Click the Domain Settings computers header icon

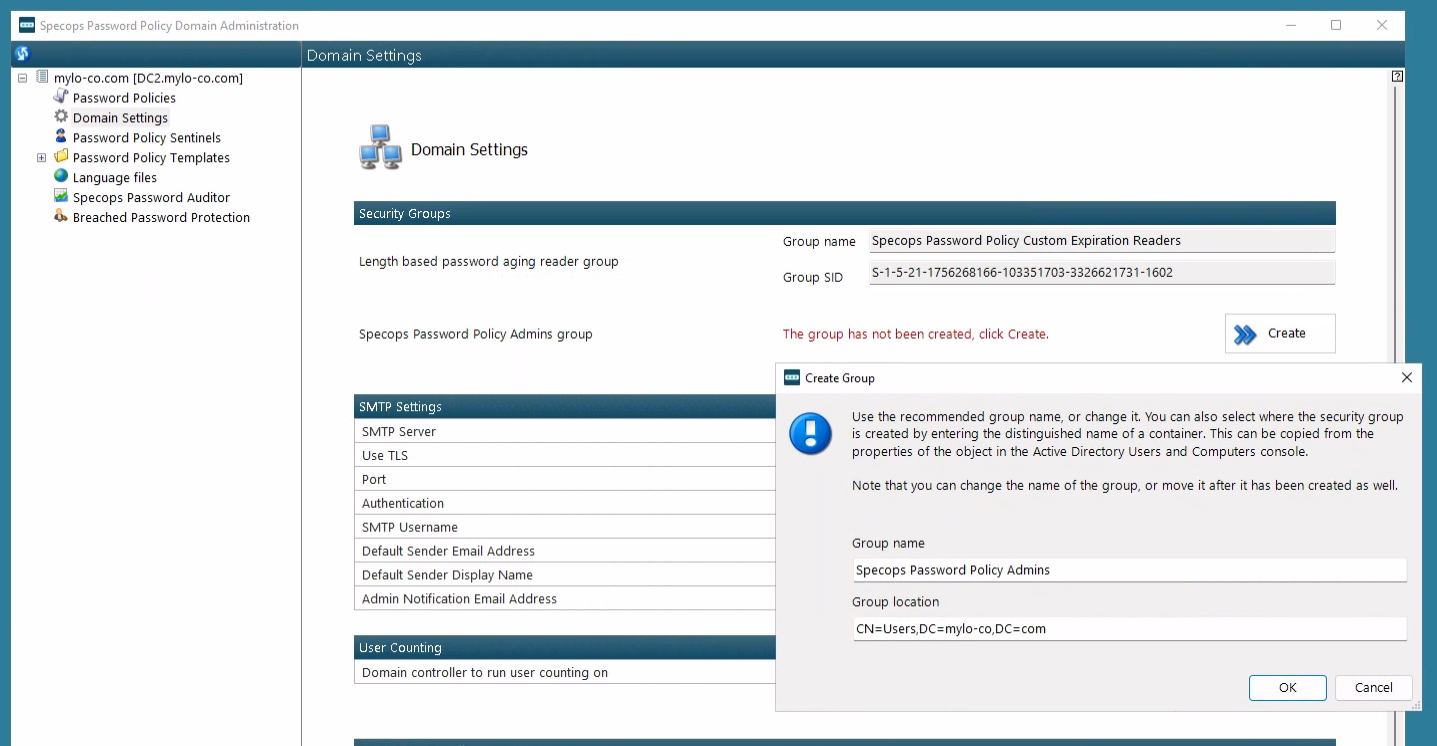380,147
